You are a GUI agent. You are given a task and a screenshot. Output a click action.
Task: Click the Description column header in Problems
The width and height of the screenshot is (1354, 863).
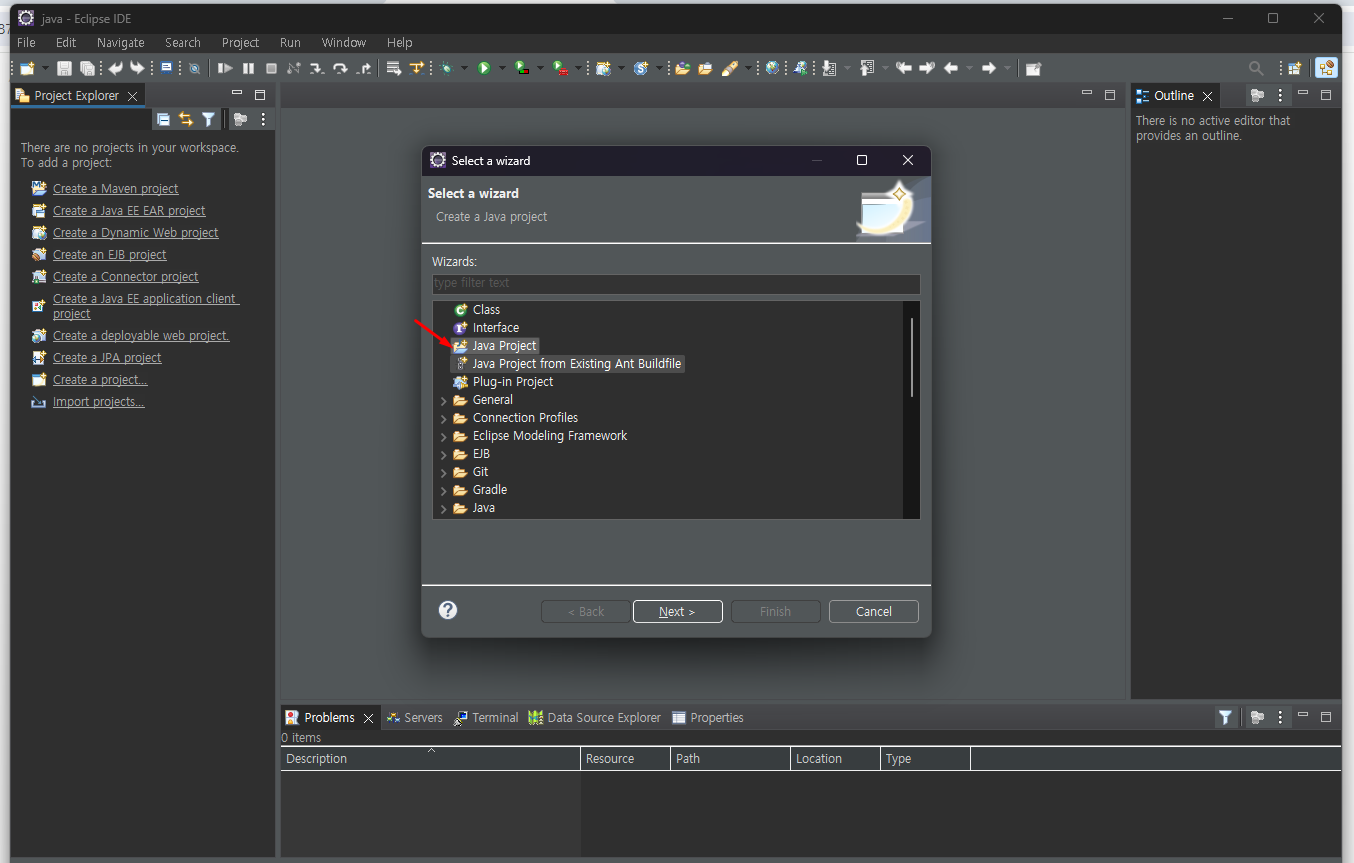point(430,758)
